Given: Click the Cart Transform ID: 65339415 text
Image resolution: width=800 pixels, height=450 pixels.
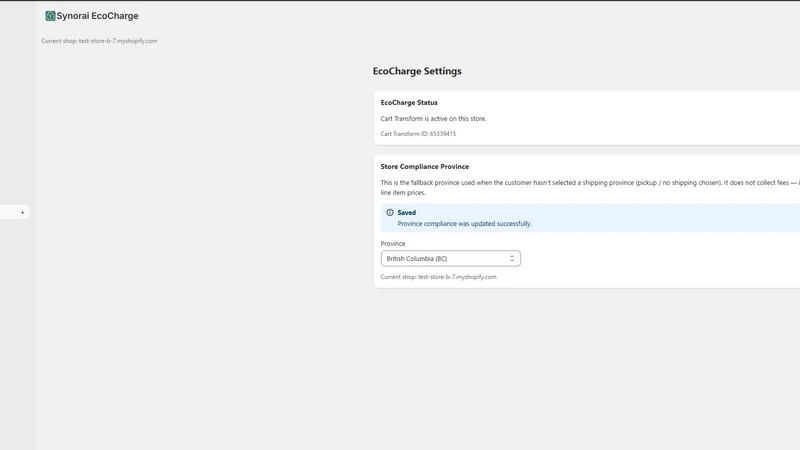Looking at the screenshot, I should point(418,134).
